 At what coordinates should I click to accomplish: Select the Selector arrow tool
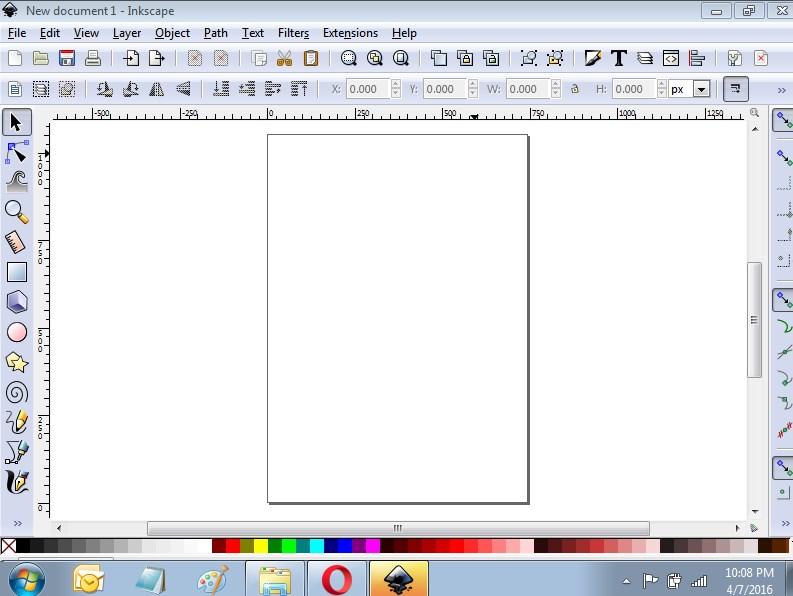click(17, 122)
